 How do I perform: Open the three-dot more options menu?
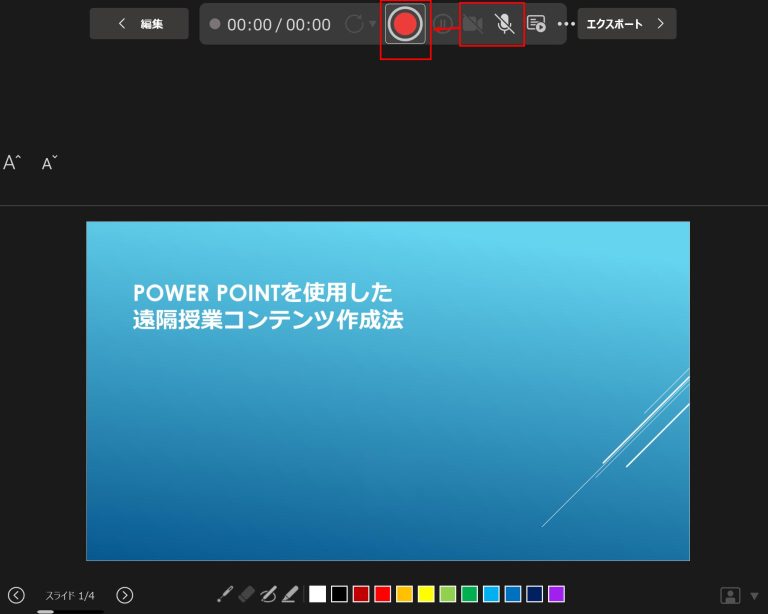[566, 24]
